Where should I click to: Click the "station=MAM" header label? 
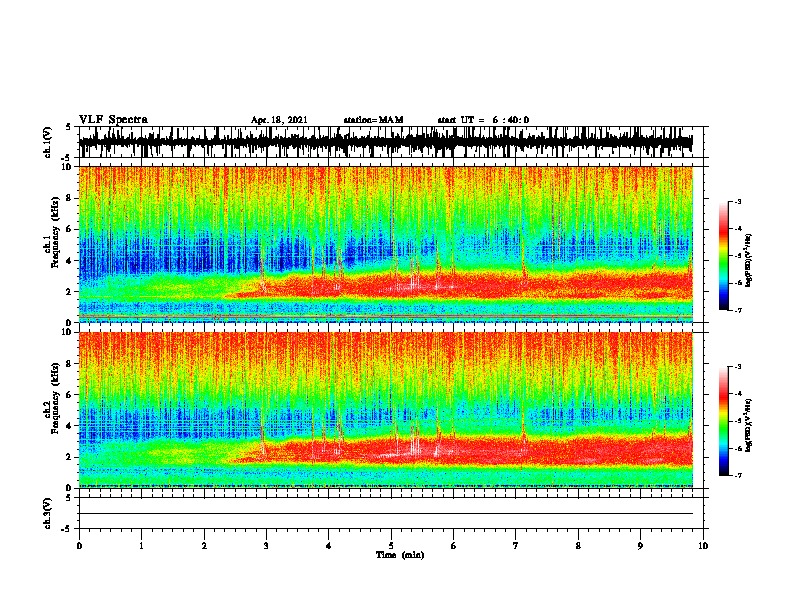(x=373, y=120)
